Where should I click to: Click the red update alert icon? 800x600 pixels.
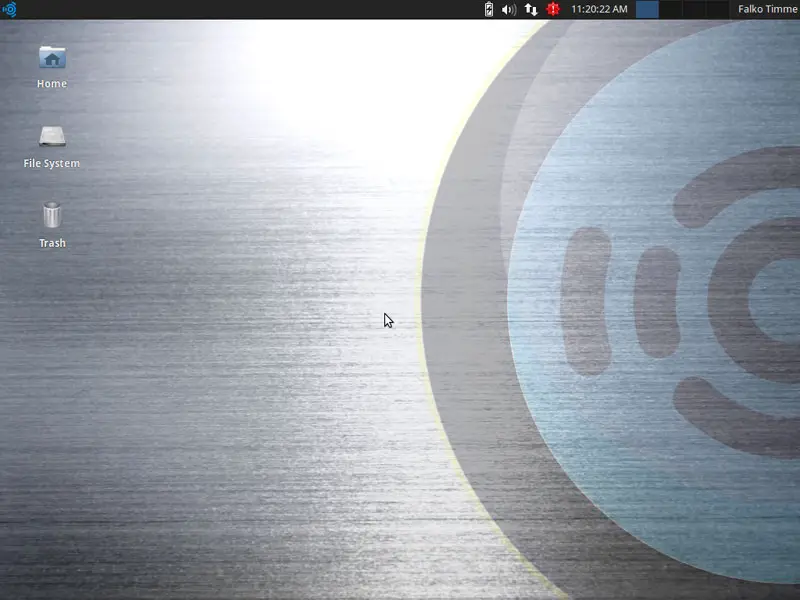click(x=553, y=9)
